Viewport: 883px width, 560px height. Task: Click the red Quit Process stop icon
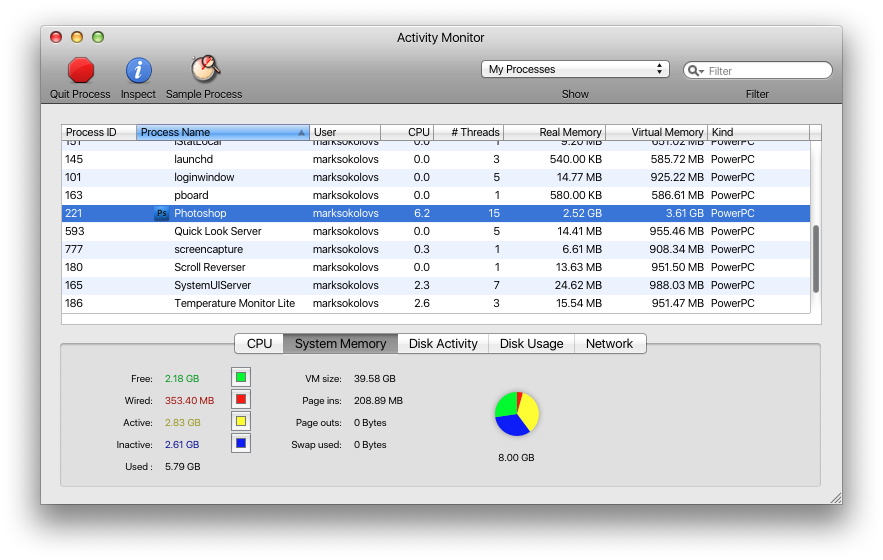[x=81, y=70]
